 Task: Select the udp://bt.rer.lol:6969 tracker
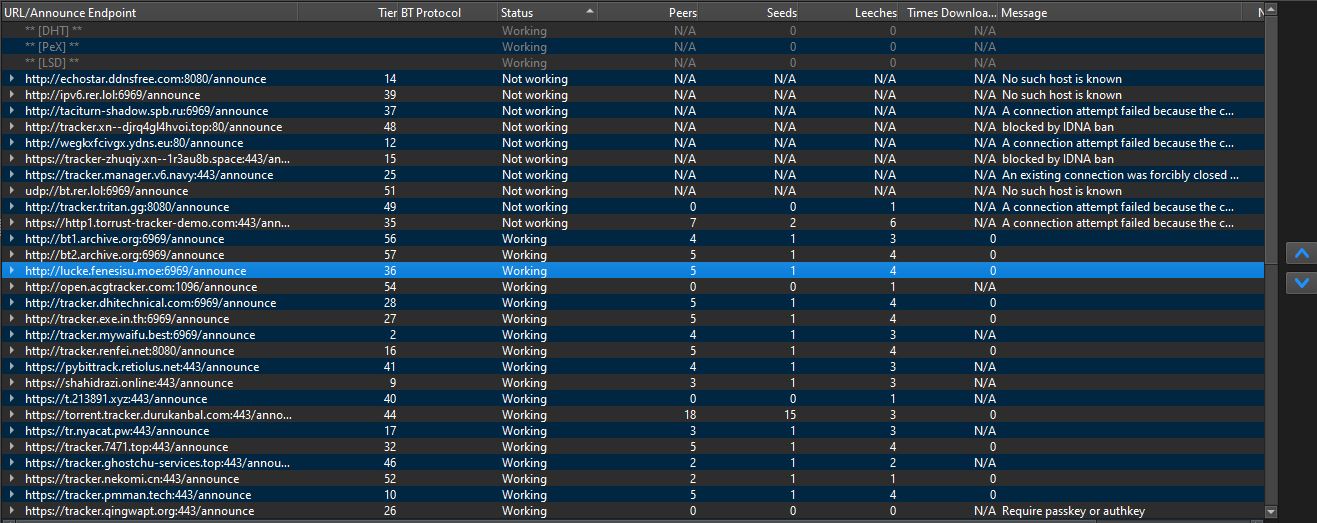106,191
